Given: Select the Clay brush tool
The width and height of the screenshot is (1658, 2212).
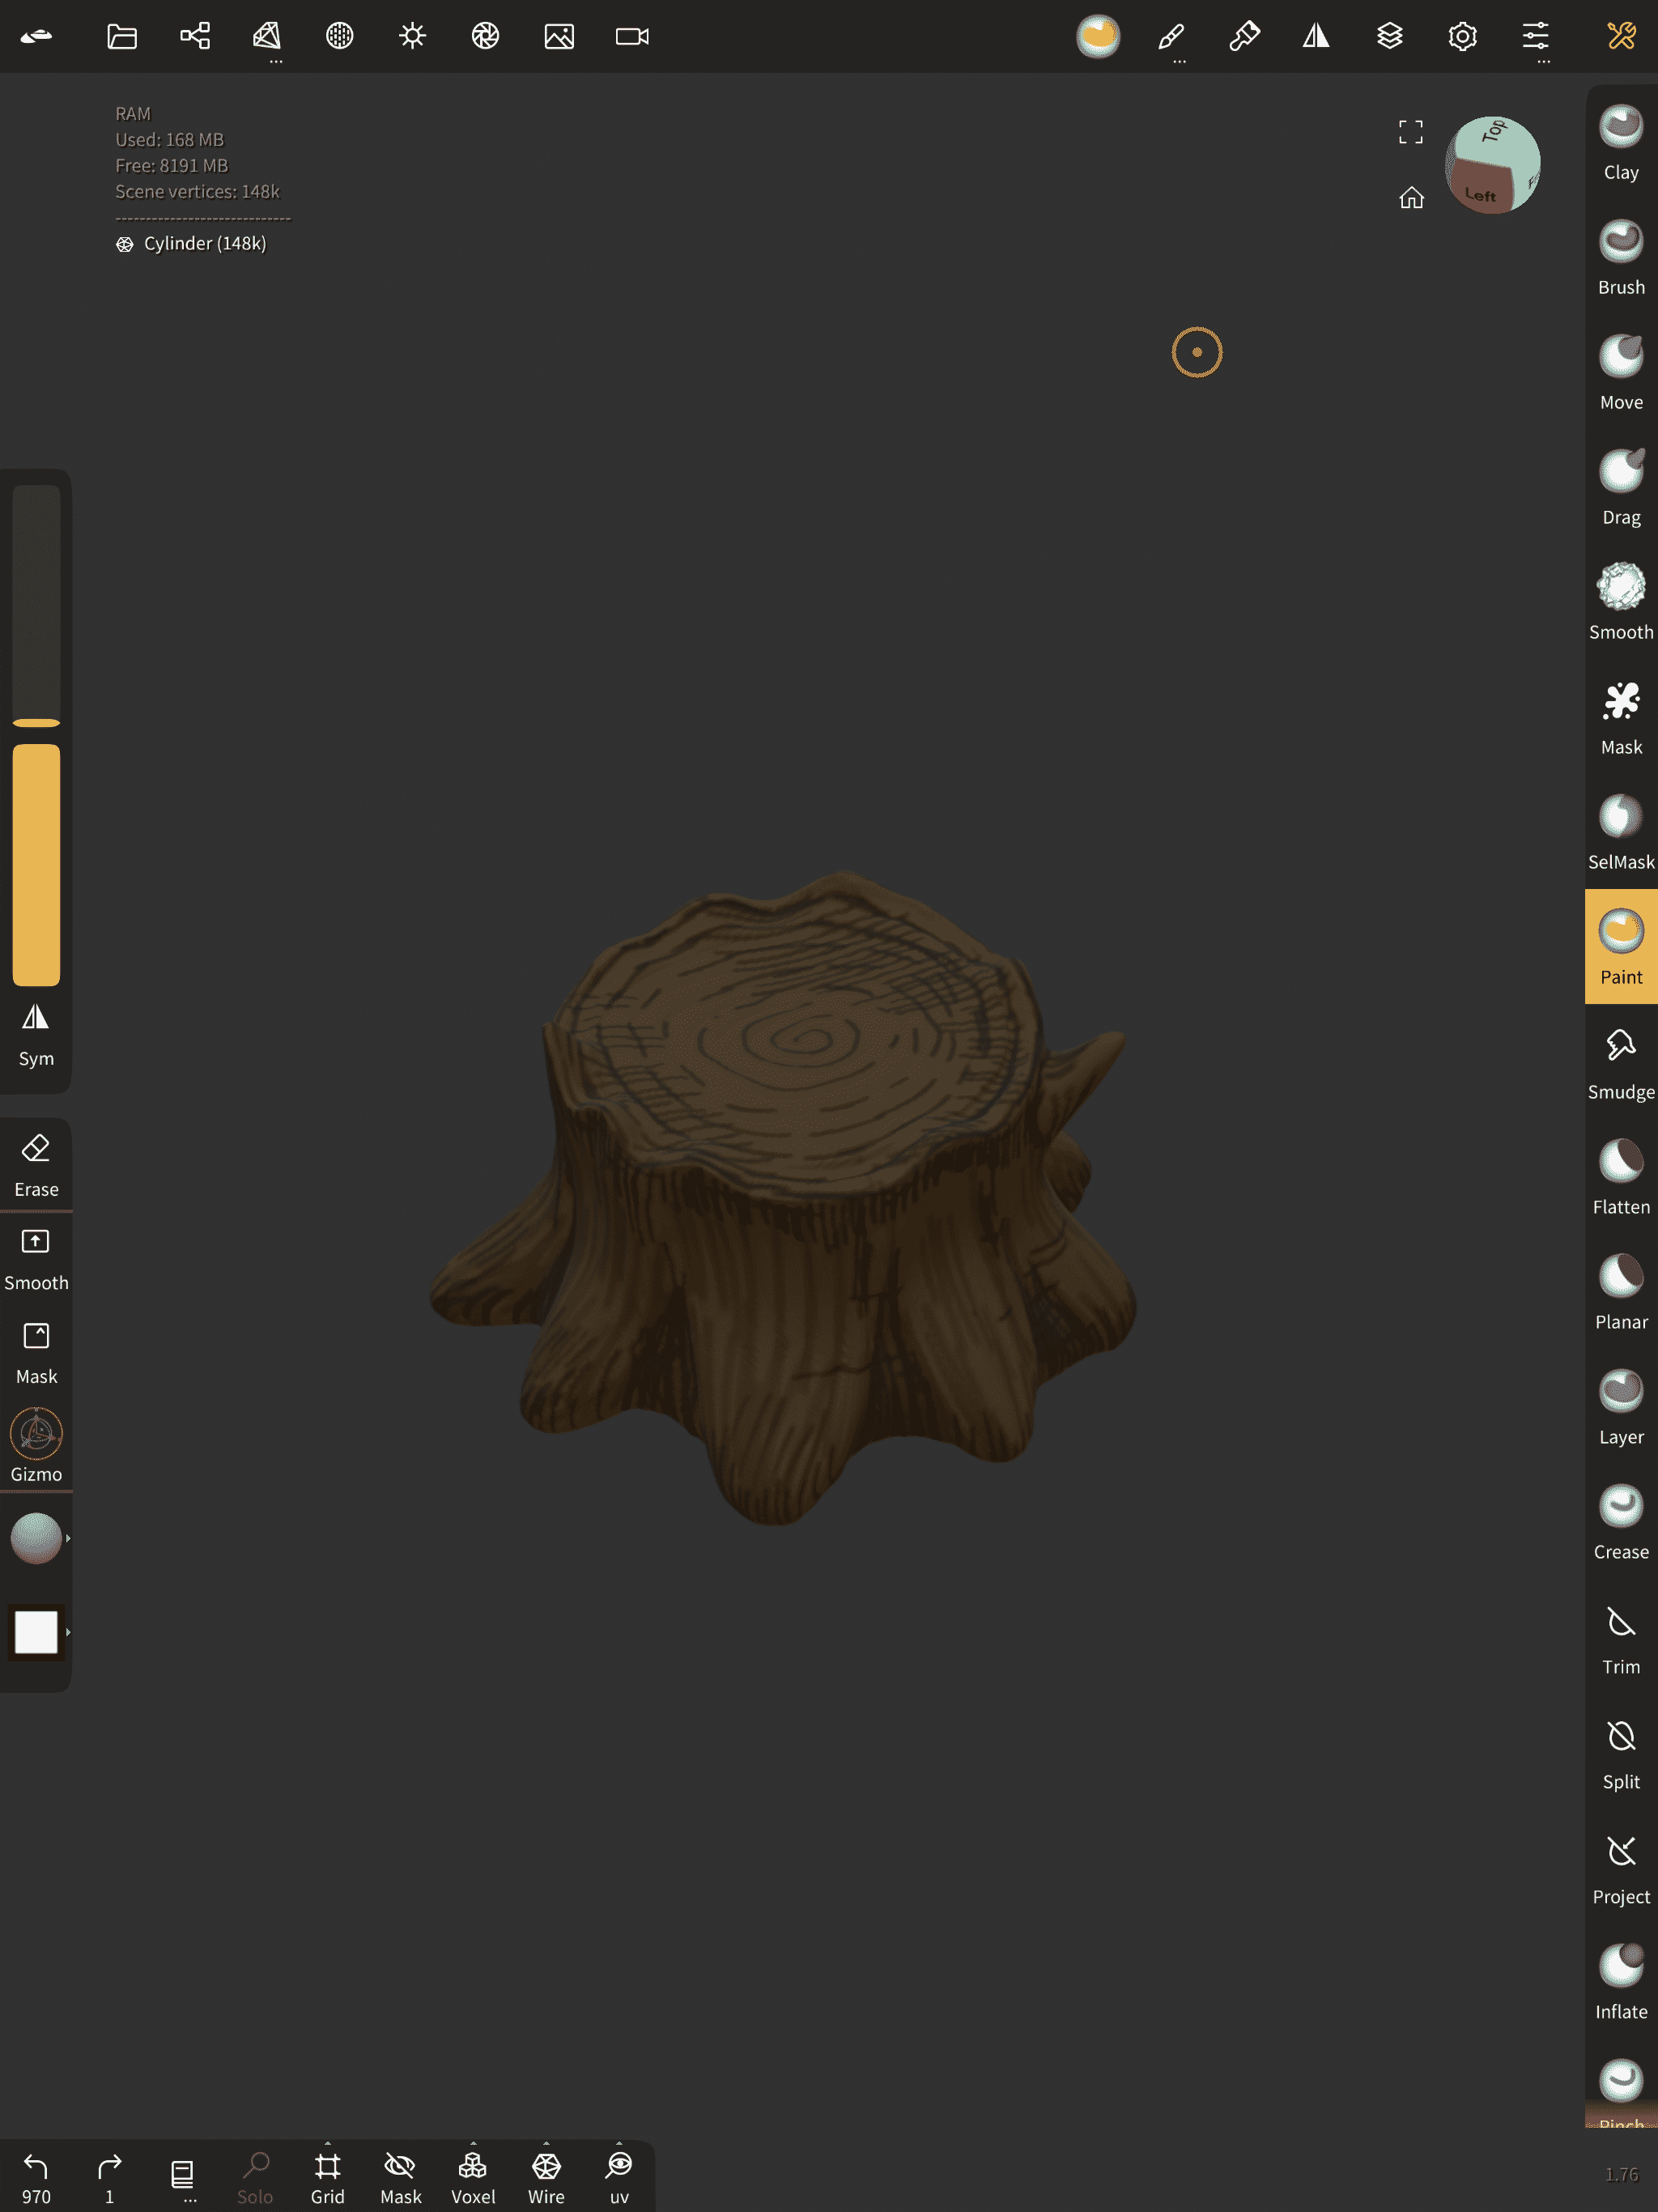Looking at the screenshot, I should (1620, 142).
